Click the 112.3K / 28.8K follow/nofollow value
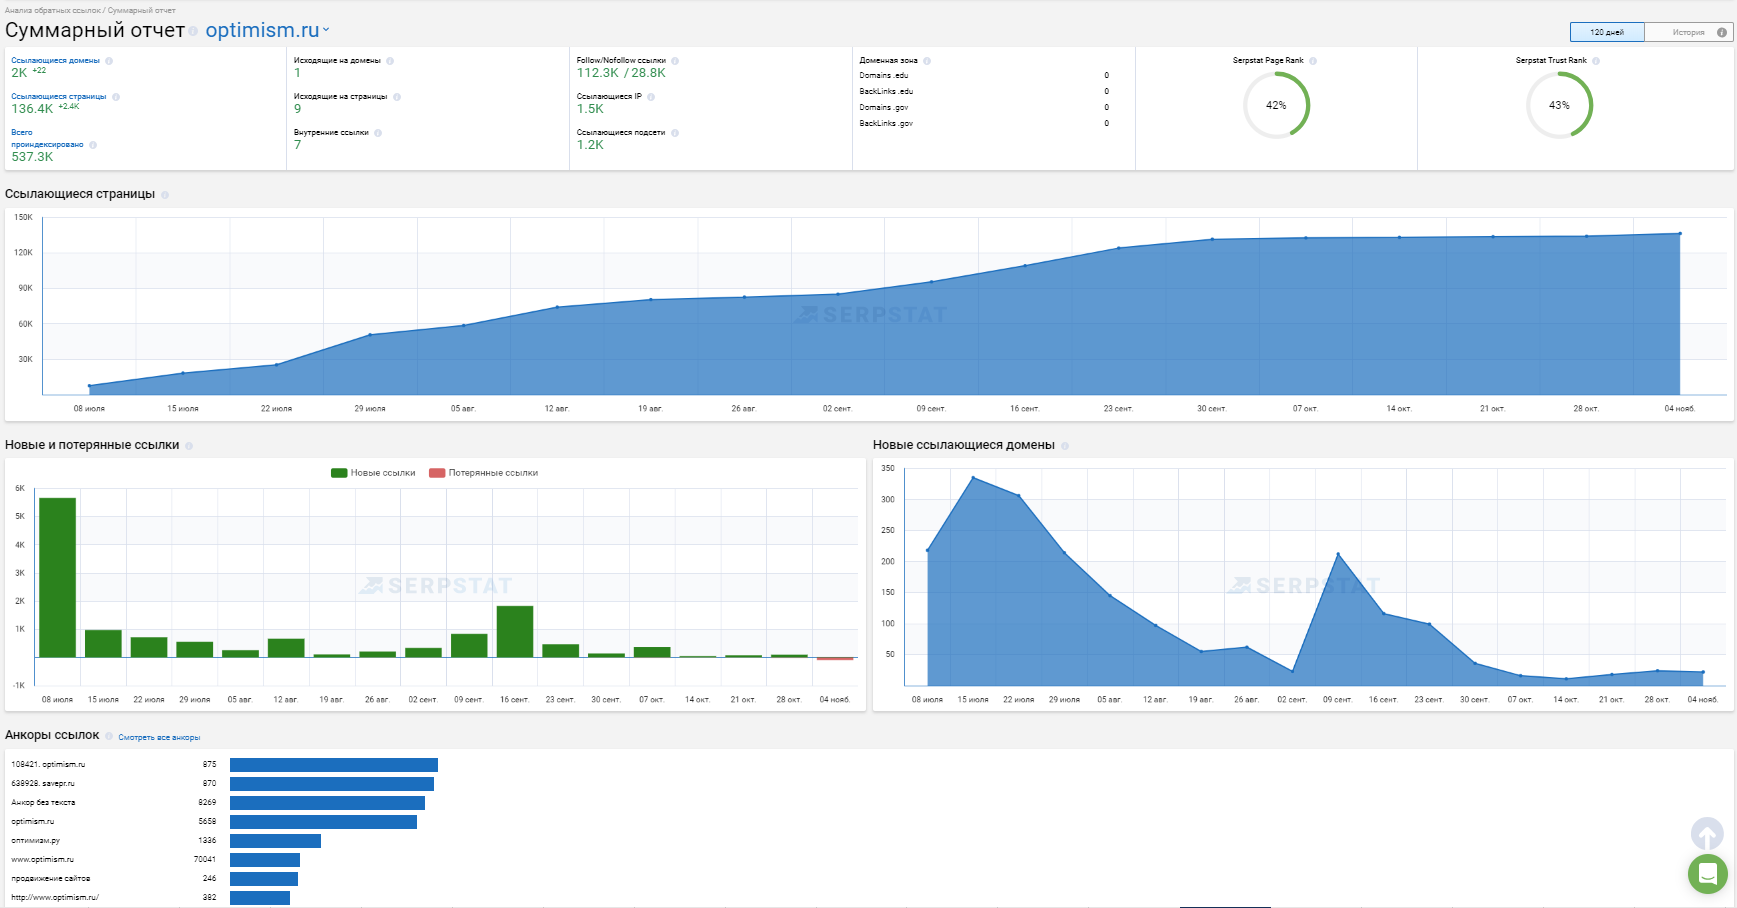This screenshot has width=1737, height=908. [x=621, y=73]
